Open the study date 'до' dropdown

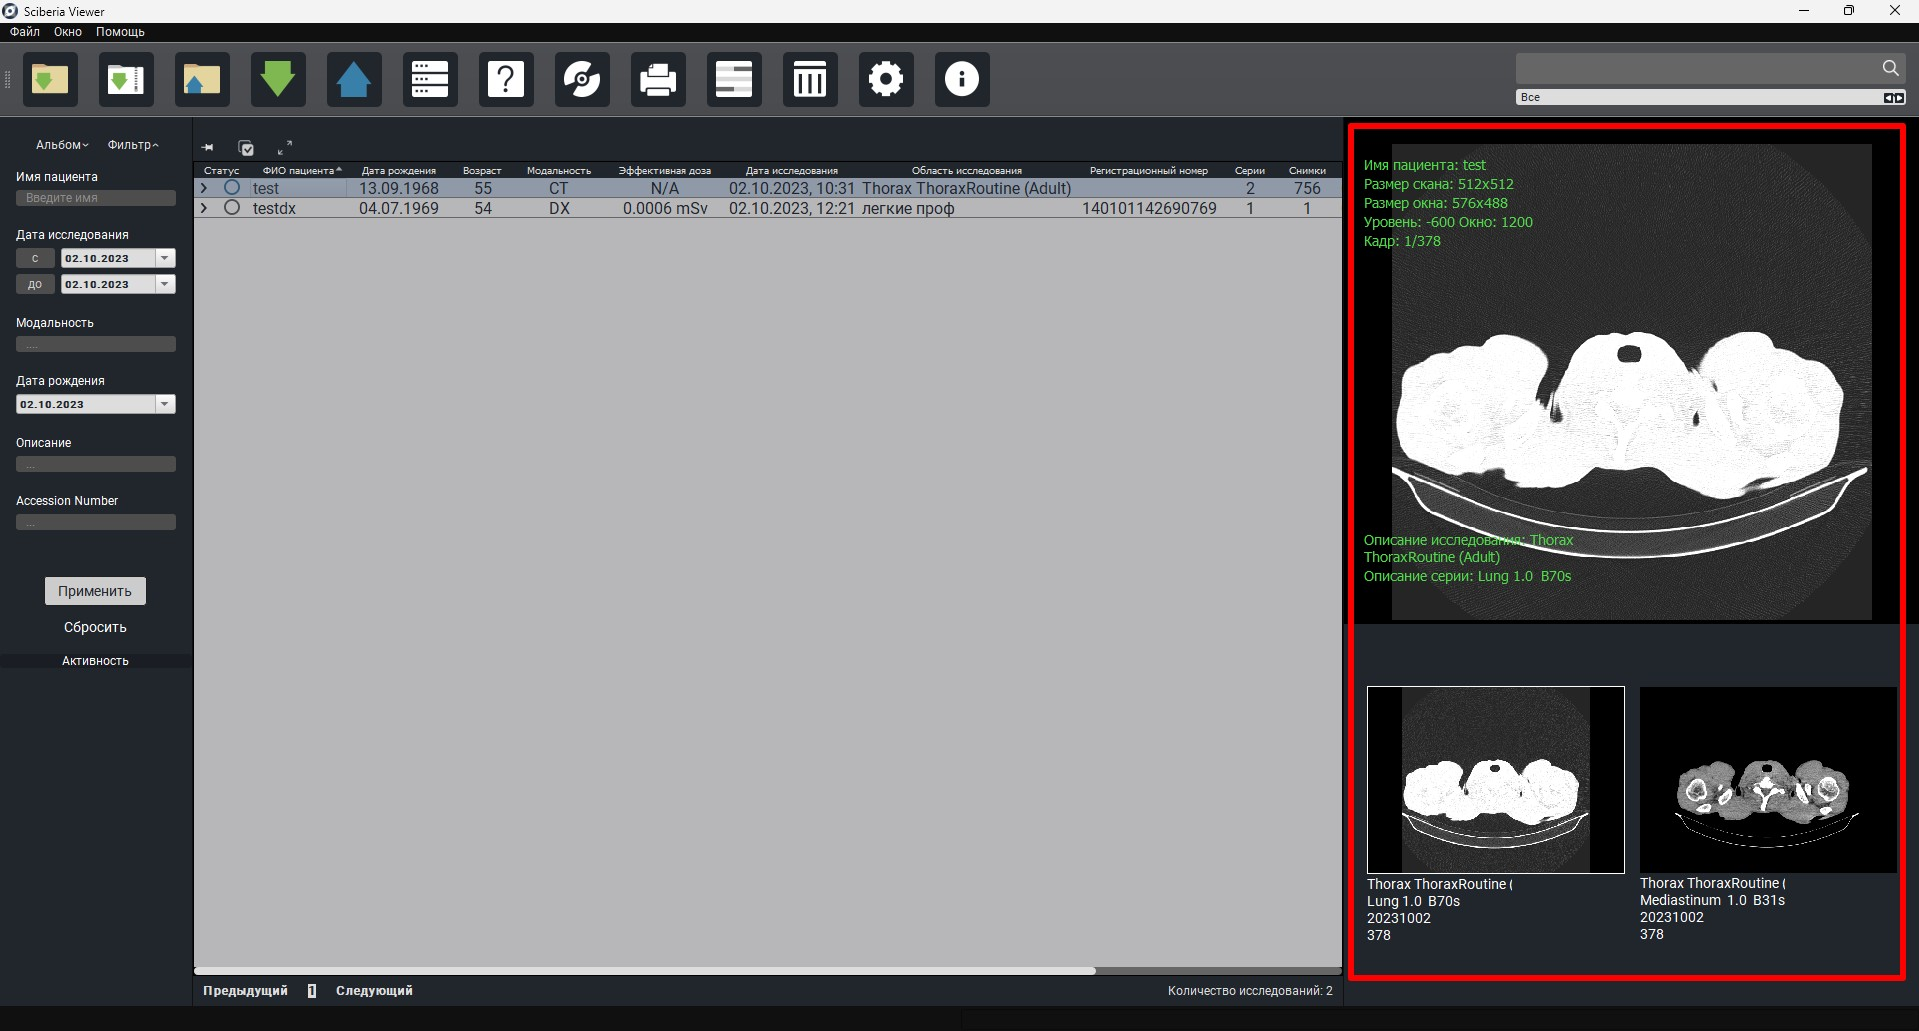point(165,284)
